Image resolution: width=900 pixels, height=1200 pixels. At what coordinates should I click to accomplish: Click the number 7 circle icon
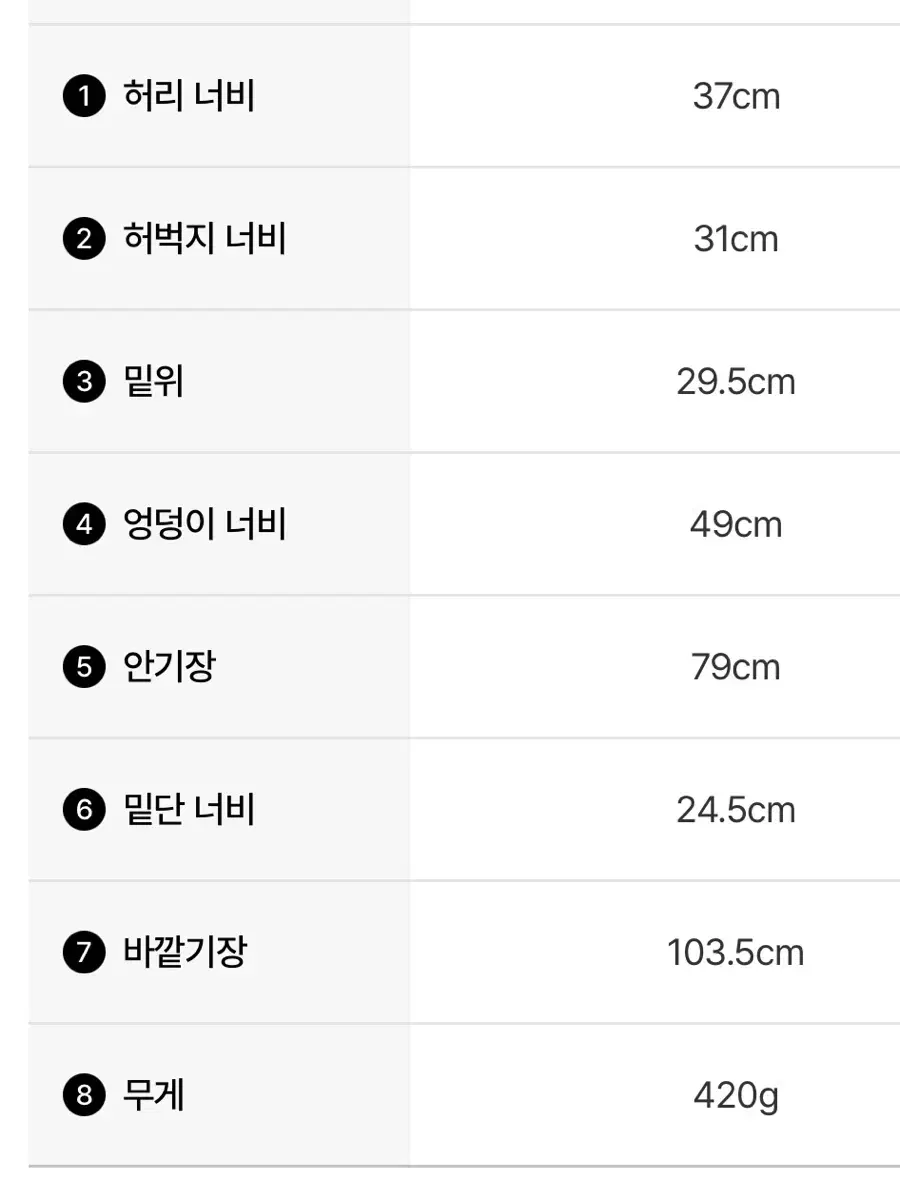(84, 953)
